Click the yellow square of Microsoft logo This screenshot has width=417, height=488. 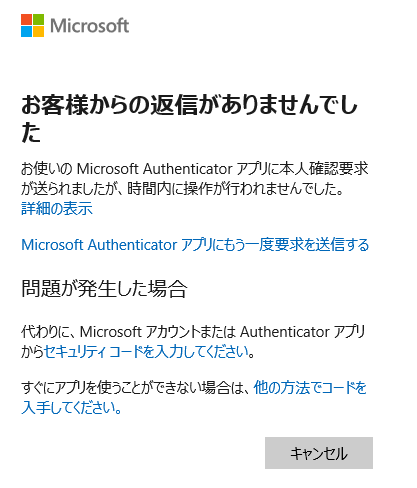(x=38, y=31)
